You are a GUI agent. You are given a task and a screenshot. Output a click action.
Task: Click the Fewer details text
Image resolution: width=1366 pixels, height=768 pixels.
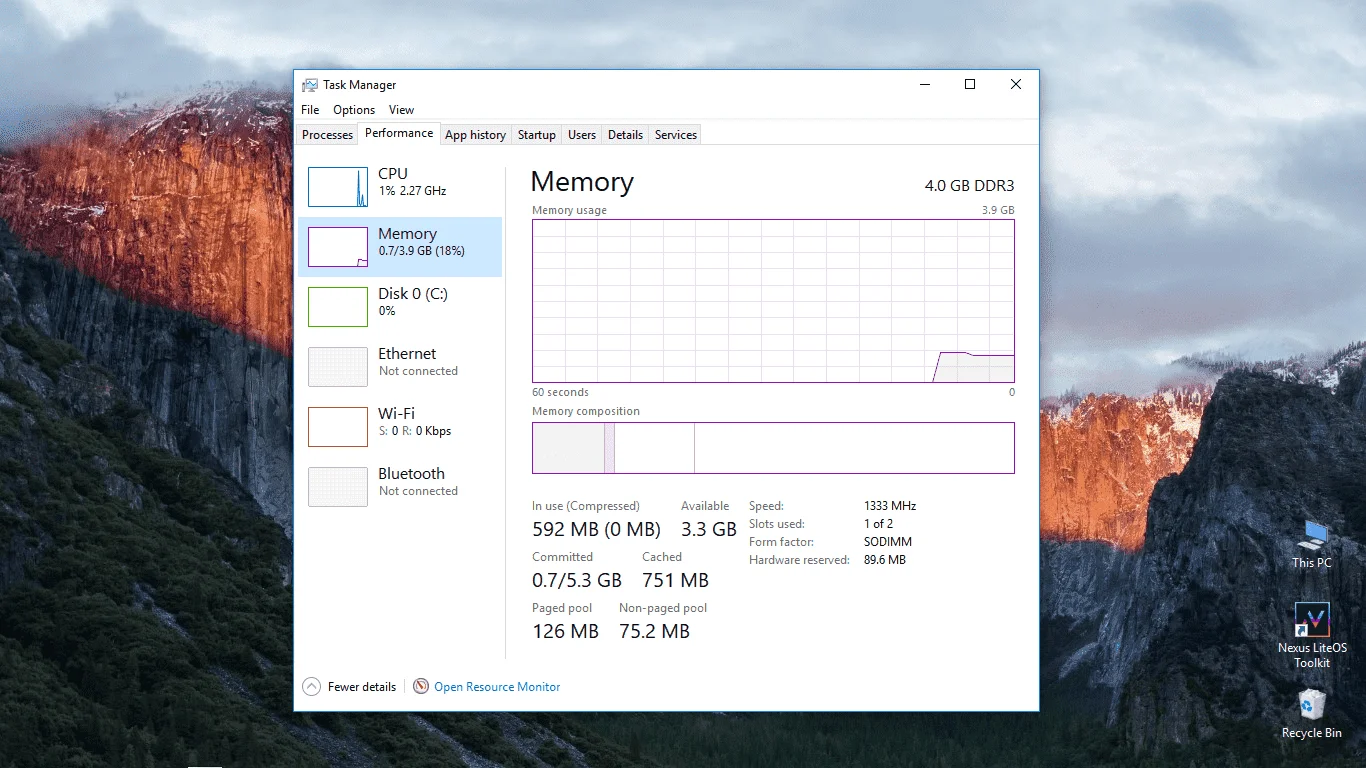[362, 687]
